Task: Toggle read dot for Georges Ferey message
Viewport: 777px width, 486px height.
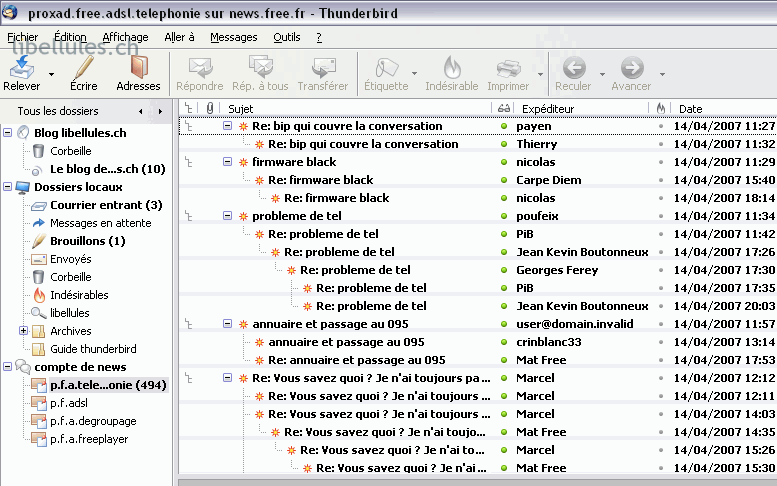Action: coord(504,270)
